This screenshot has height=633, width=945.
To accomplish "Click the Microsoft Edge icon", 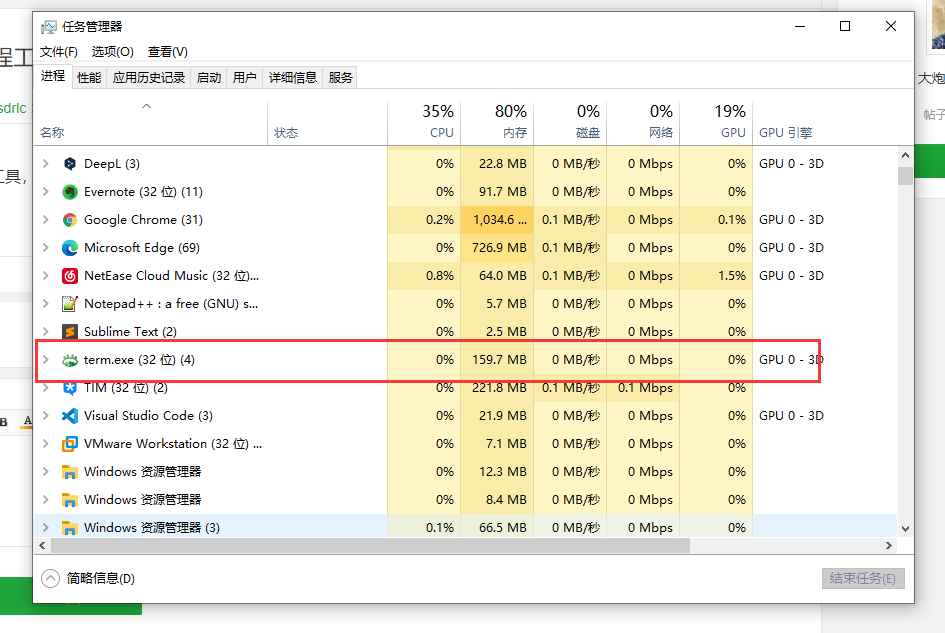I will point(70,248).
